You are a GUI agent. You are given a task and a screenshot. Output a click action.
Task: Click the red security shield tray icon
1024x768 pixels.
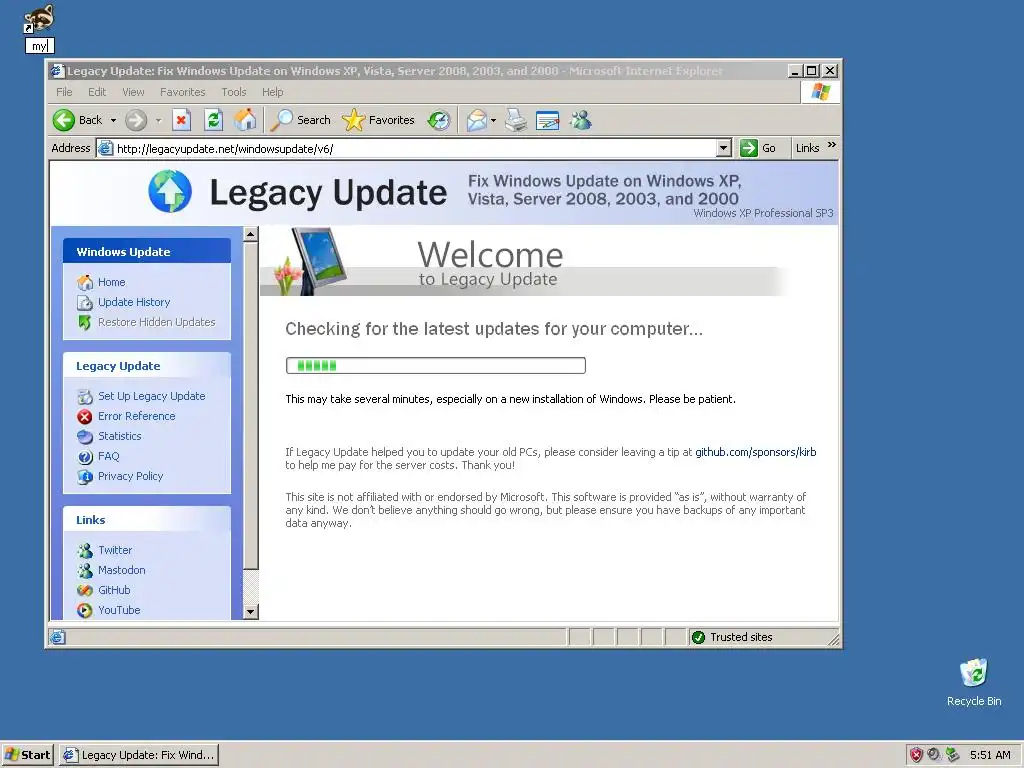pyautogui.click(x=916, y=755)
